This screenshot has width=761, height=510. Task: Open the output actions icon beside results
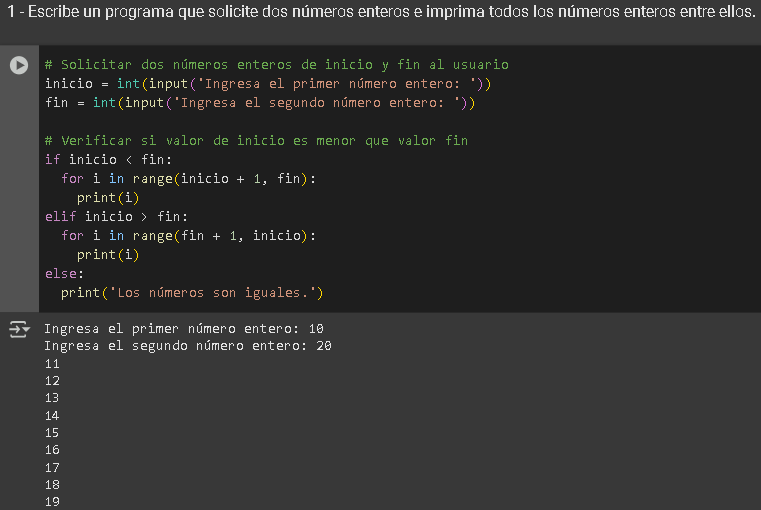(x=19, y=329)
